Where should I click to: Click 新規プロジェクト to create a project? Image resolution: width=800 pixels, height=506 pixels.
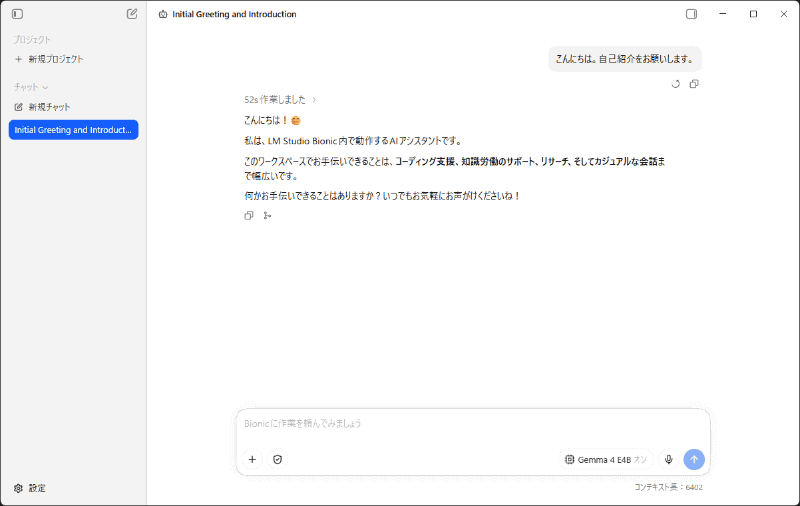[49, 59]
